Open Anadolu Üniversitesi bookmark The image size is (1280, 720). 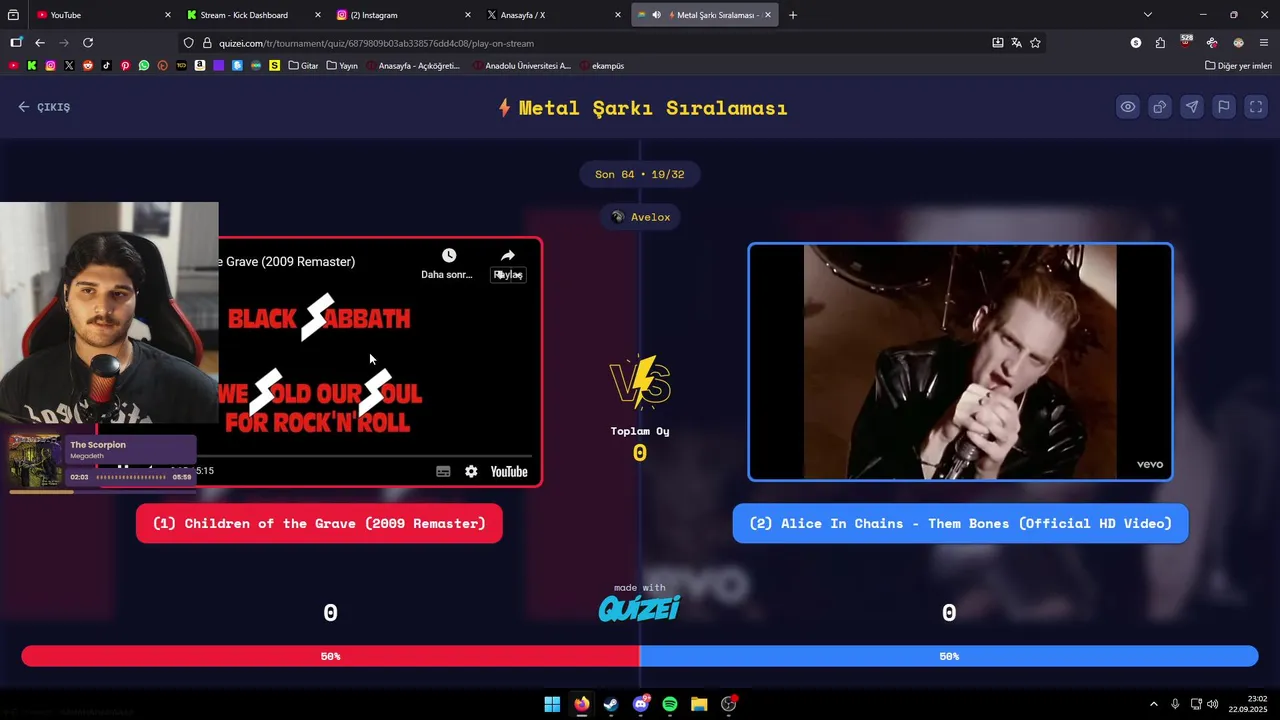tap(520, 66)
